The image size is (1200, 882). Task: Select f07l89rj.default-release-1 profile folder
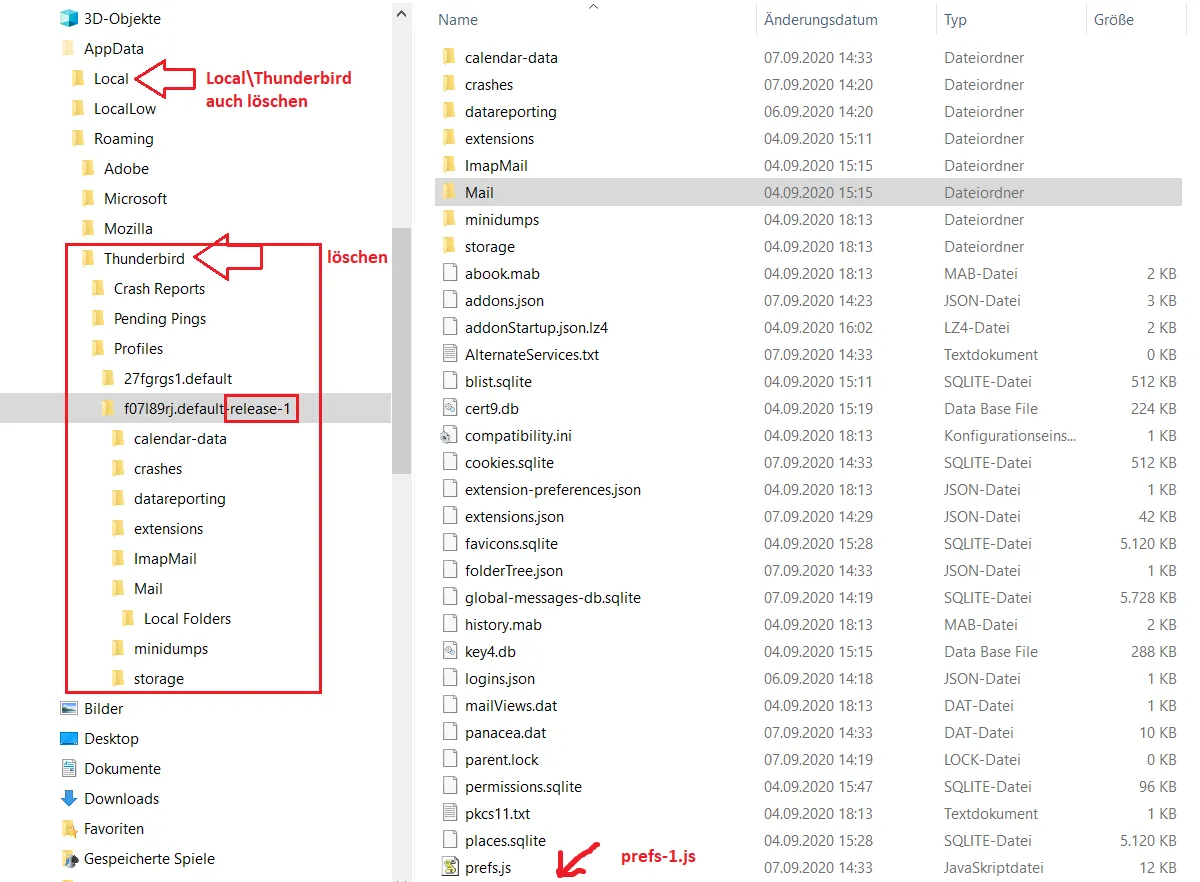[x=210, y=408]
